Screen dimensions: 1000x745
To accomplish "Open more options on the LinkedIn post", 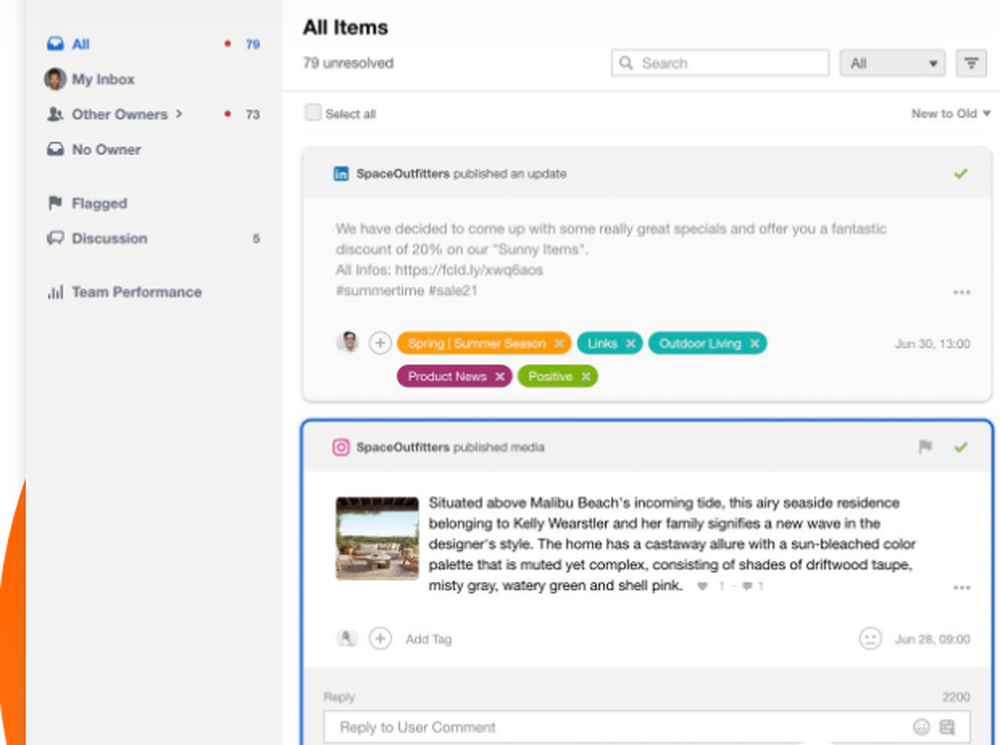I will coord(961,292).
